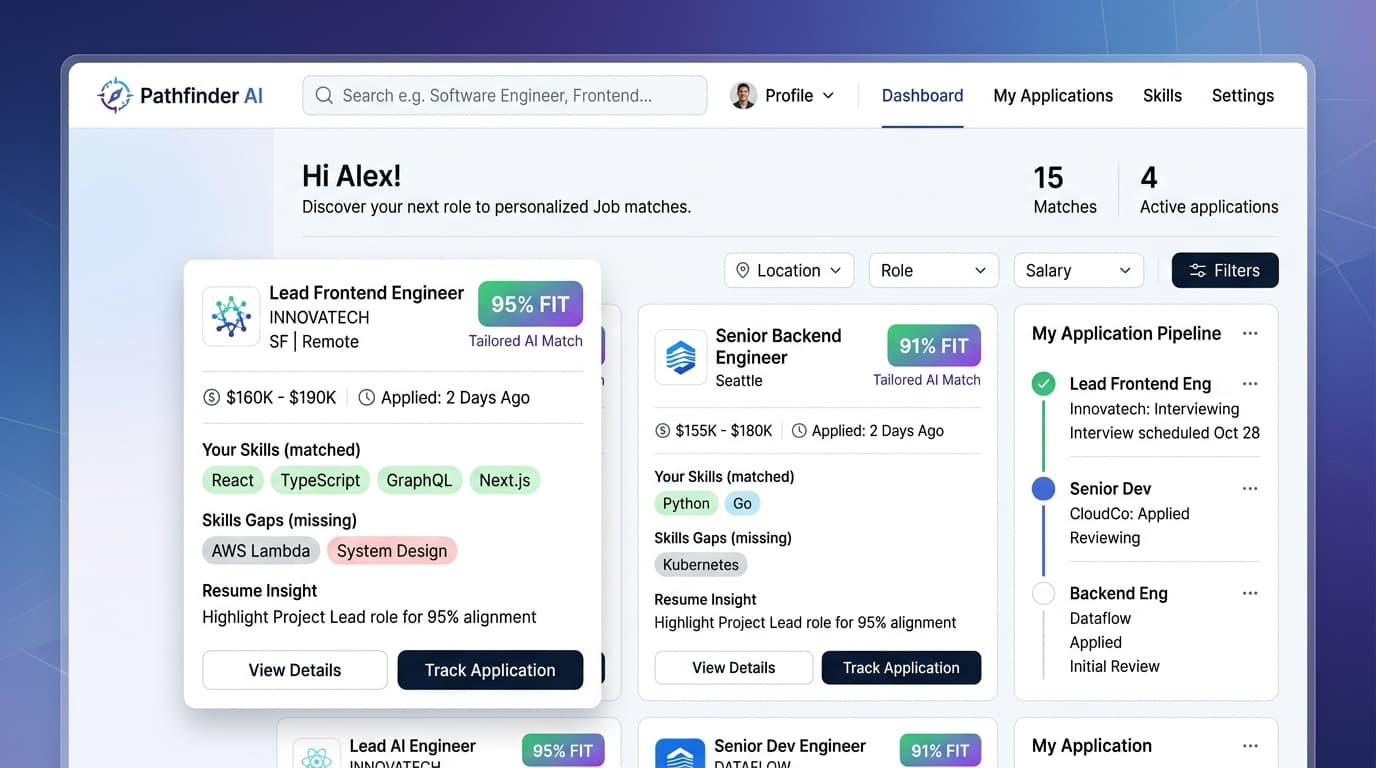Open the Skills tab
Viewport: 1376px width, 768px height.
pyautogui.click(x=1162, y=96)
